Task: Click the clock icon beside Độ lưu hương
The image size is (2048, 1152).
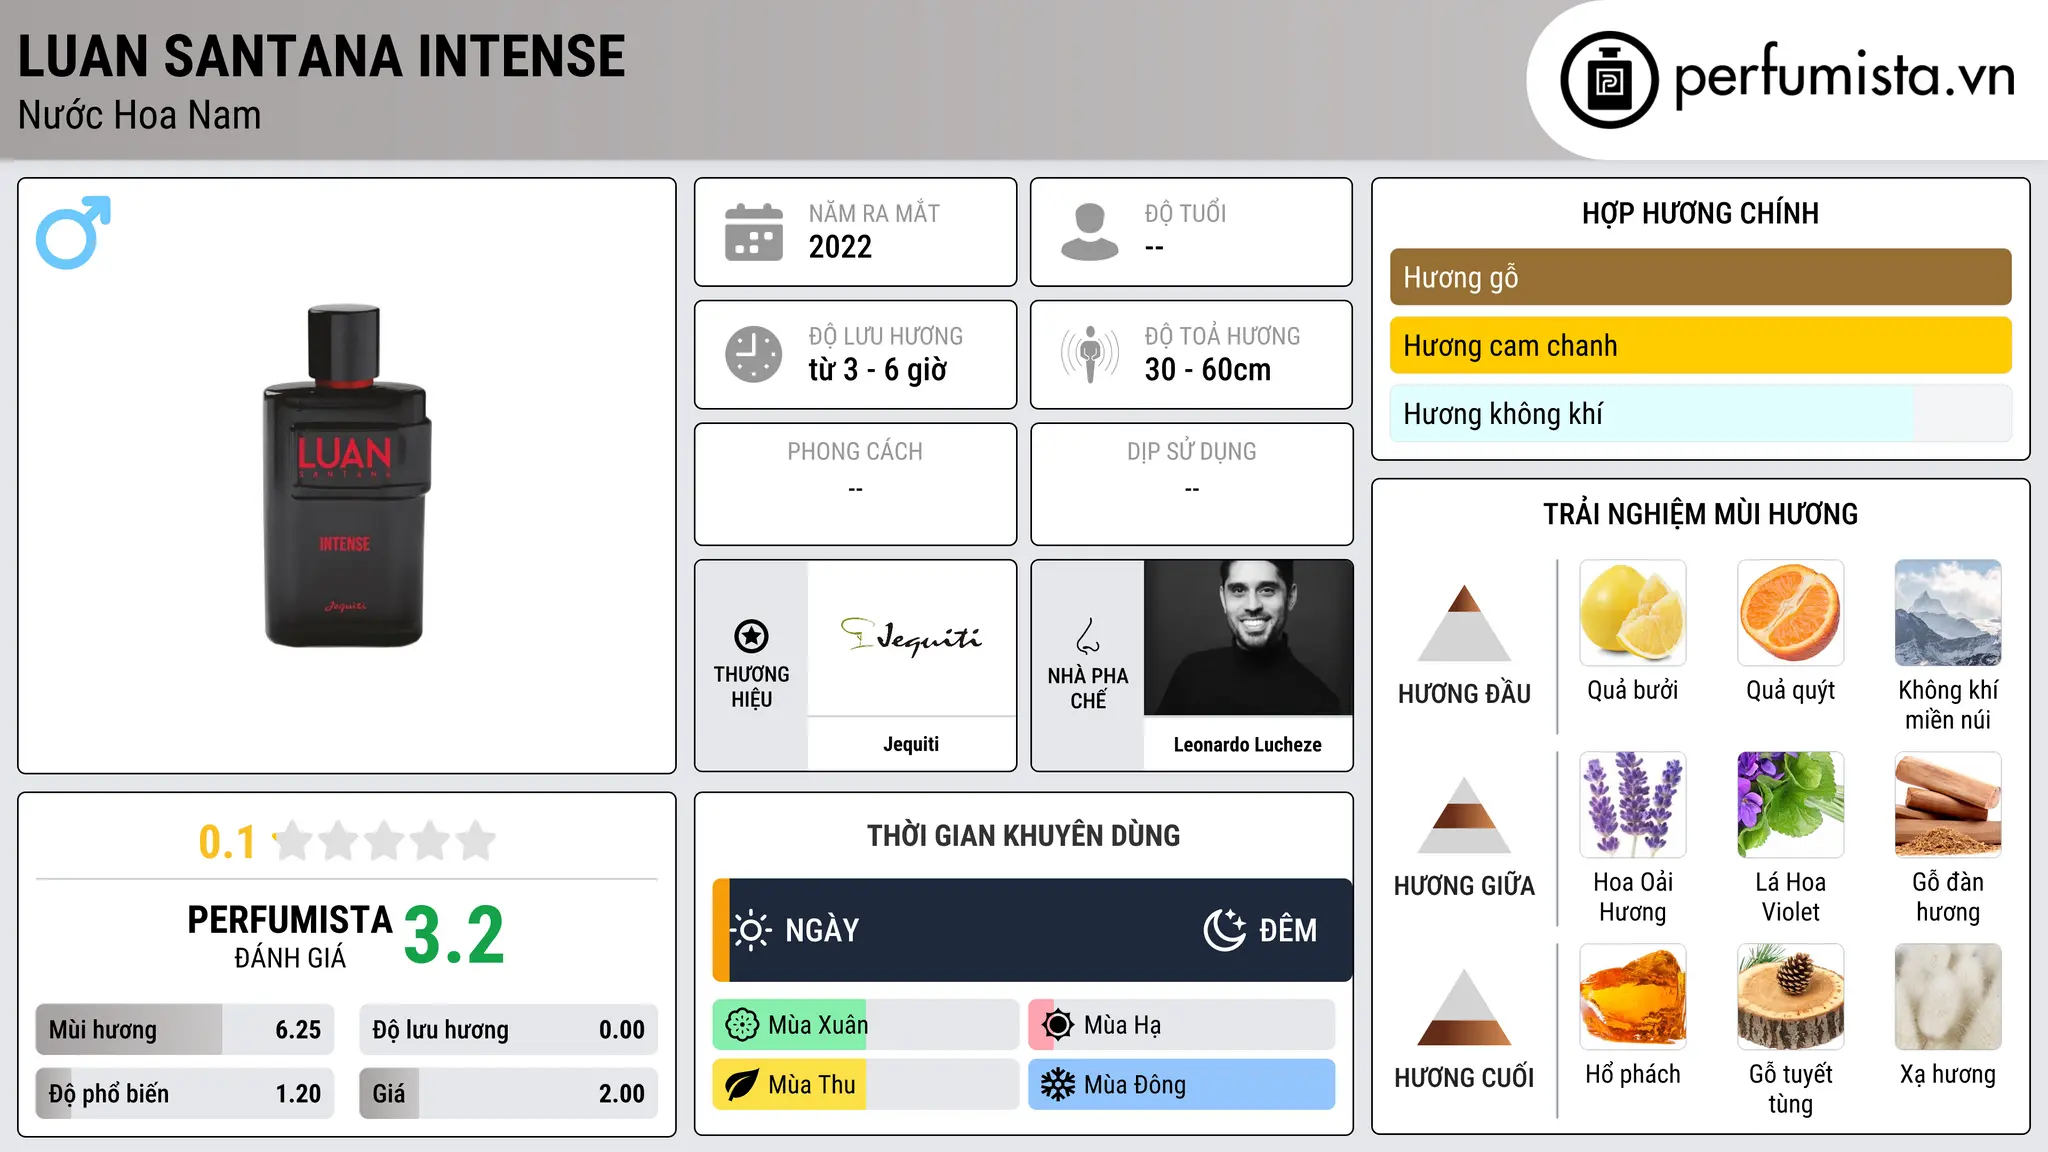Action: tap(754, 354)
